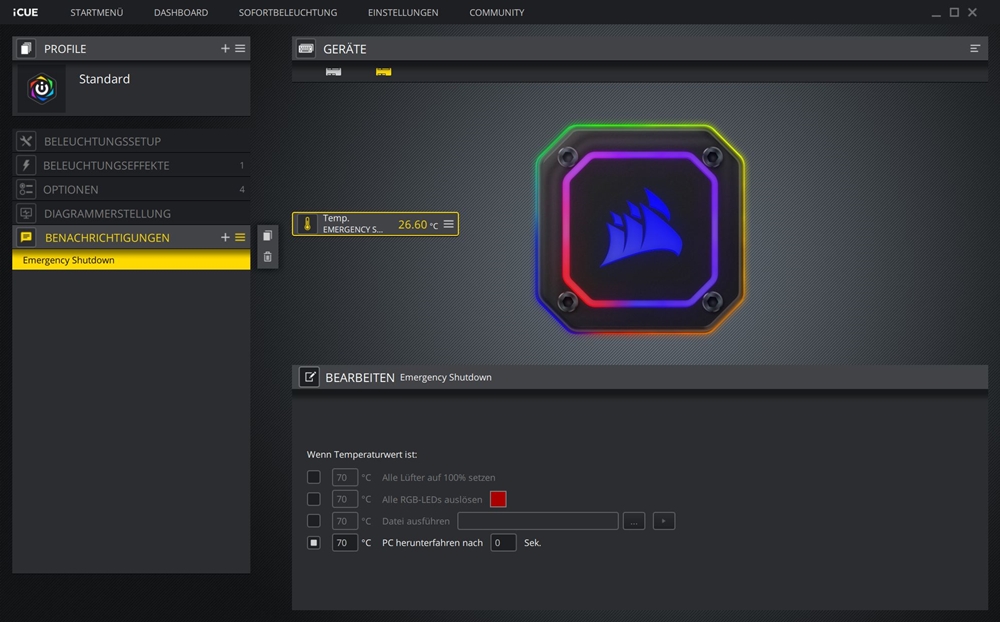
Task: Minimize the iCUE window
Action: (936, 13)
